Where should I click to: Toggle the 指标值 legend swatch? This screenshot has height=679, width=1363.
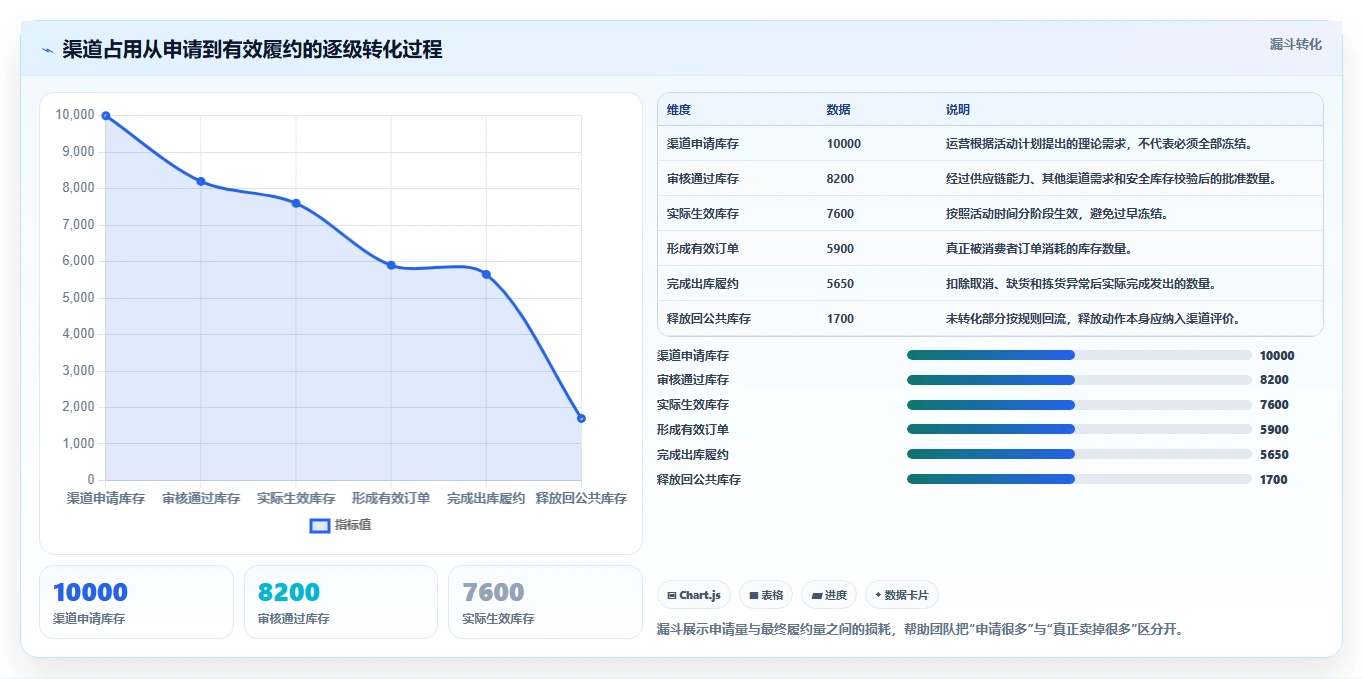(x=320, y=525)
